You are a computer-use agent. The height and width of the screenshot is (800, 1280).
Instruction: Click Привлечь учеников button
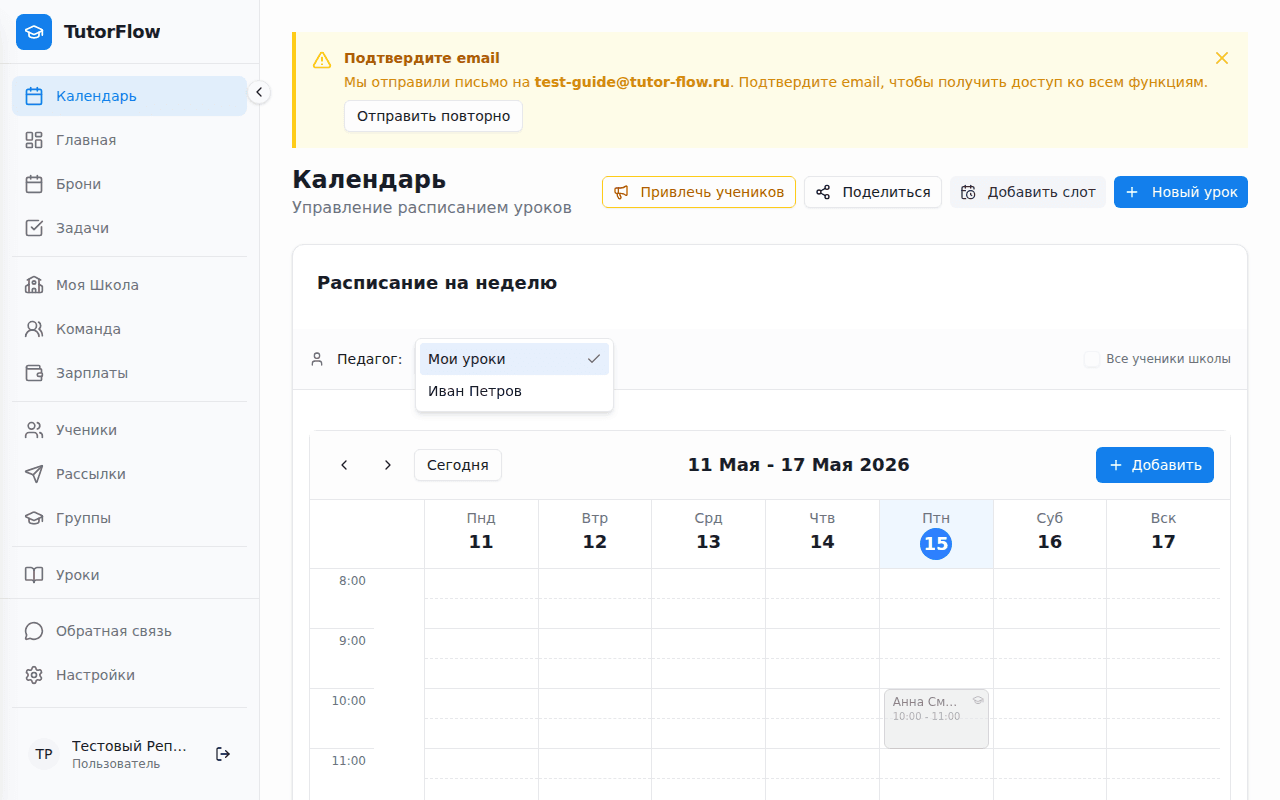(699, 192)
